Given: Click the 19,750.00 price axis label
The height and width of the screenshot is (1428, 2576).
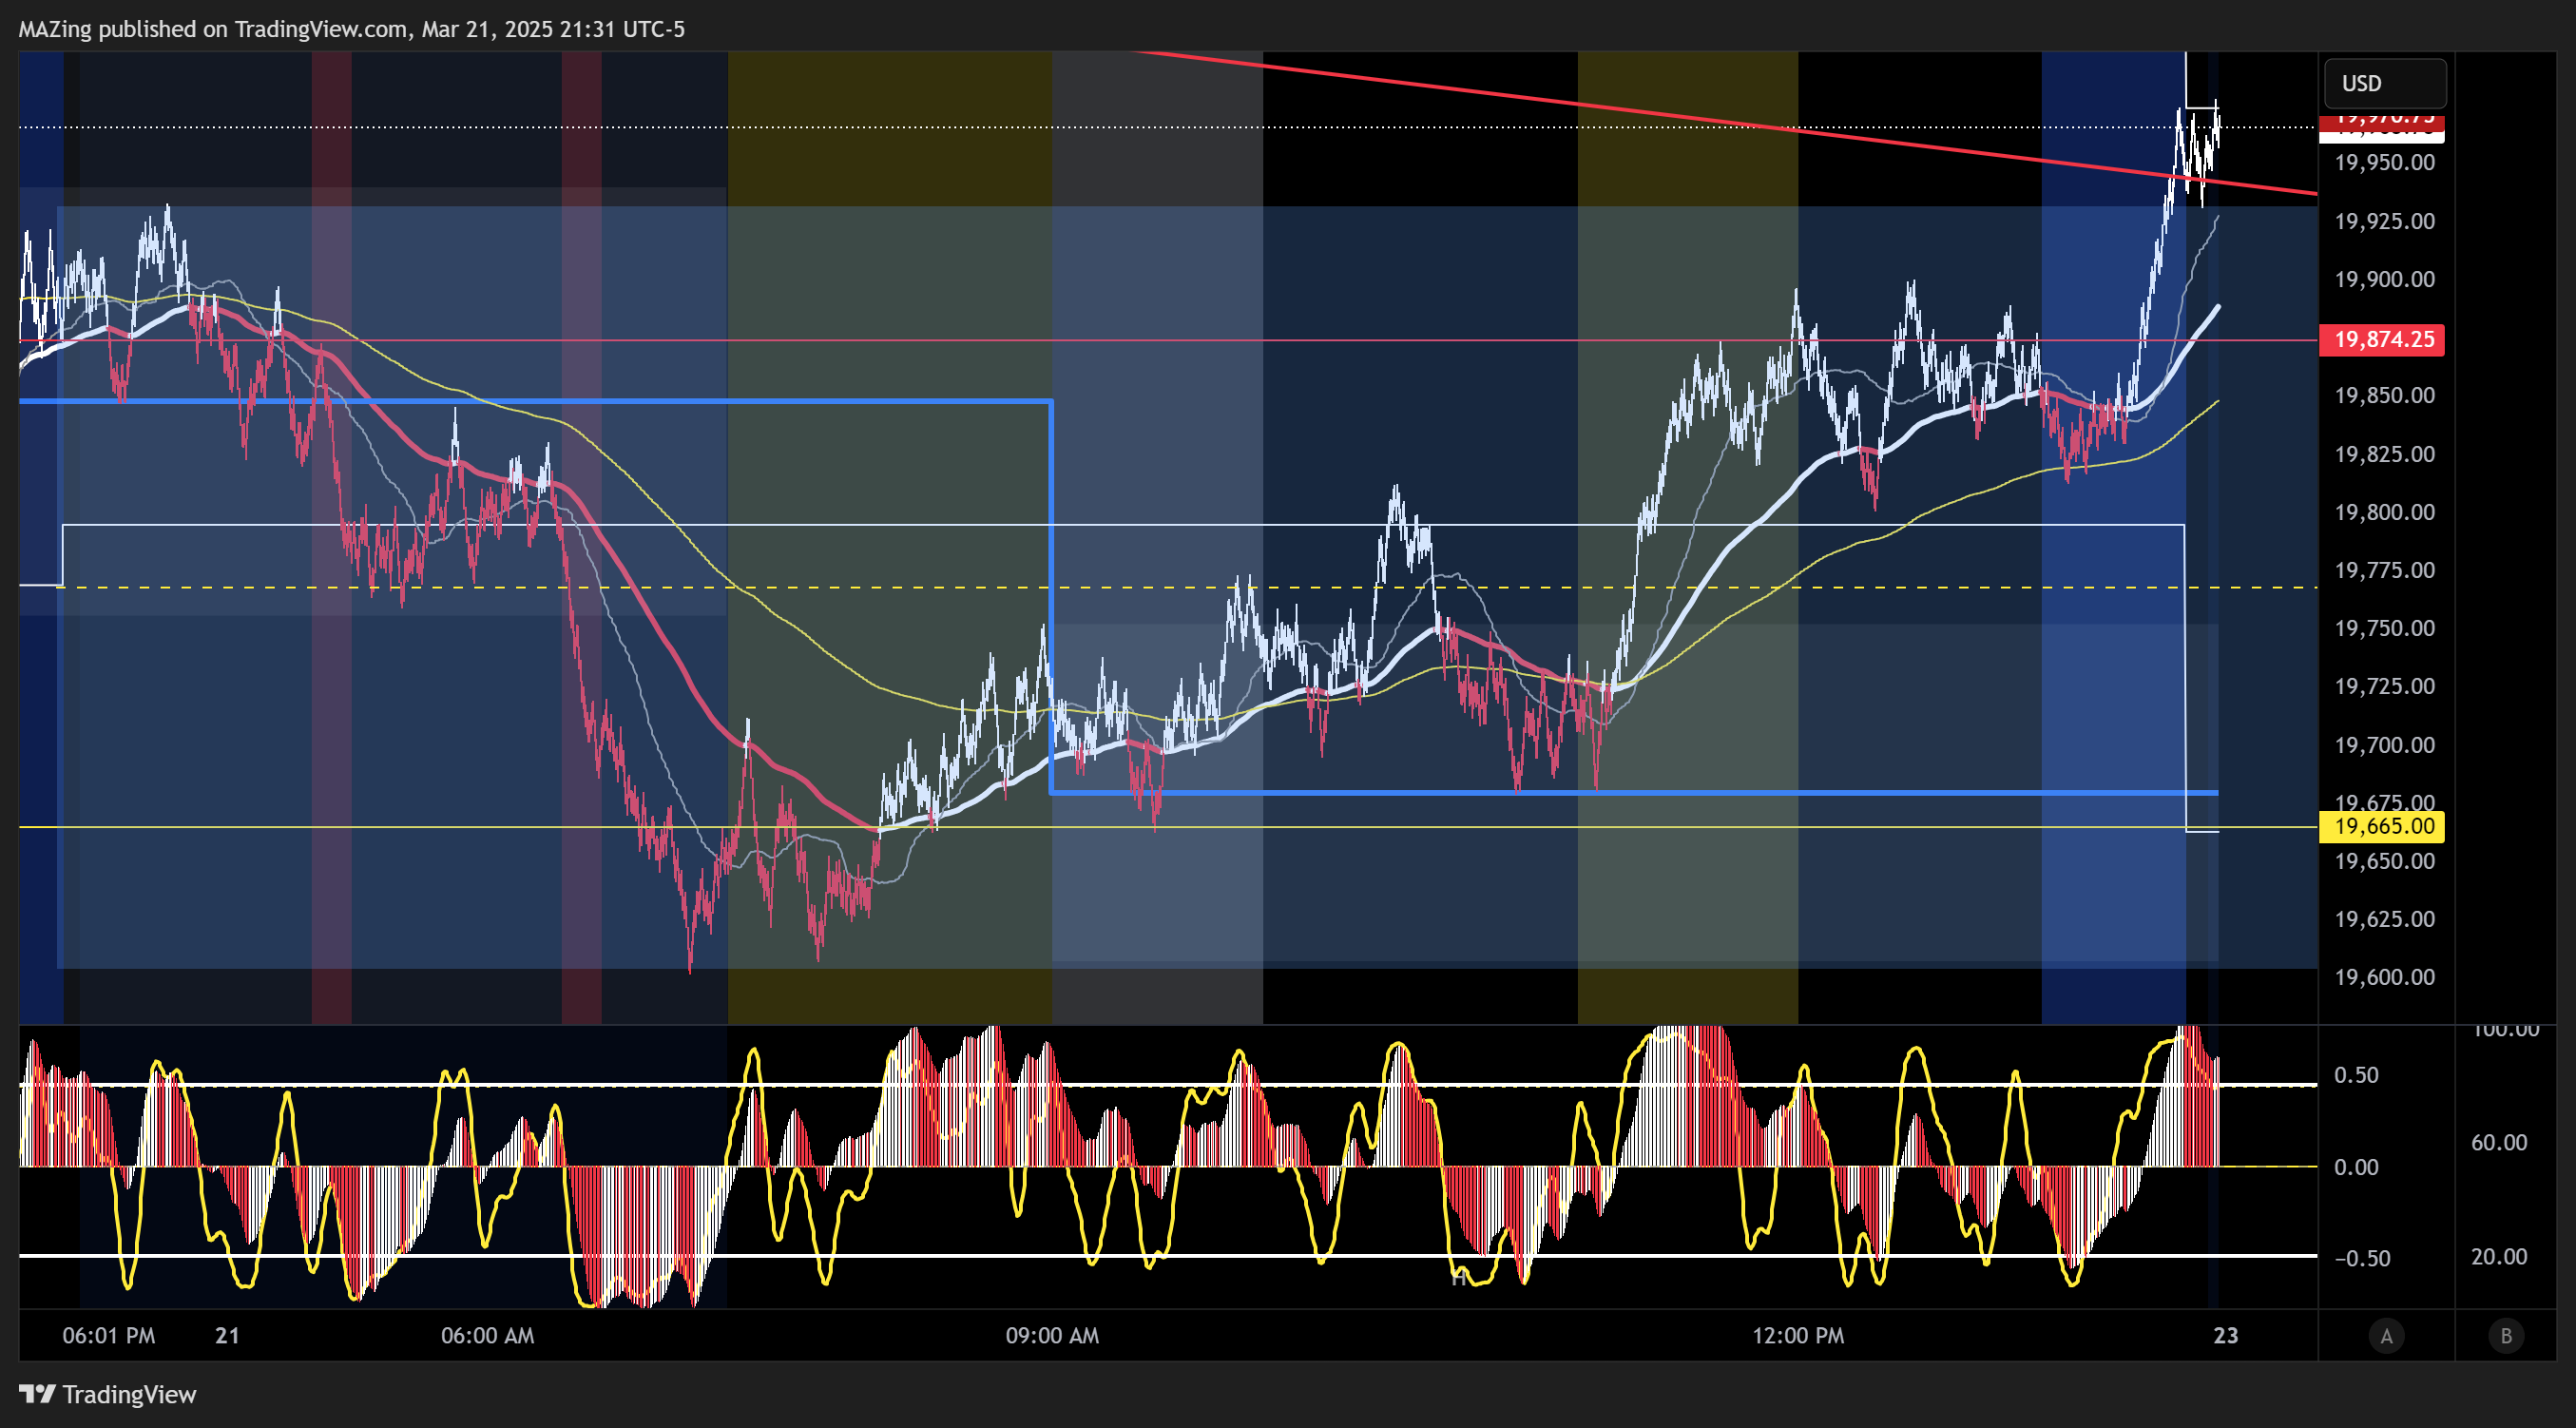Looking at the screenshot, I should pyautogui.click(x=2384, y=628).
